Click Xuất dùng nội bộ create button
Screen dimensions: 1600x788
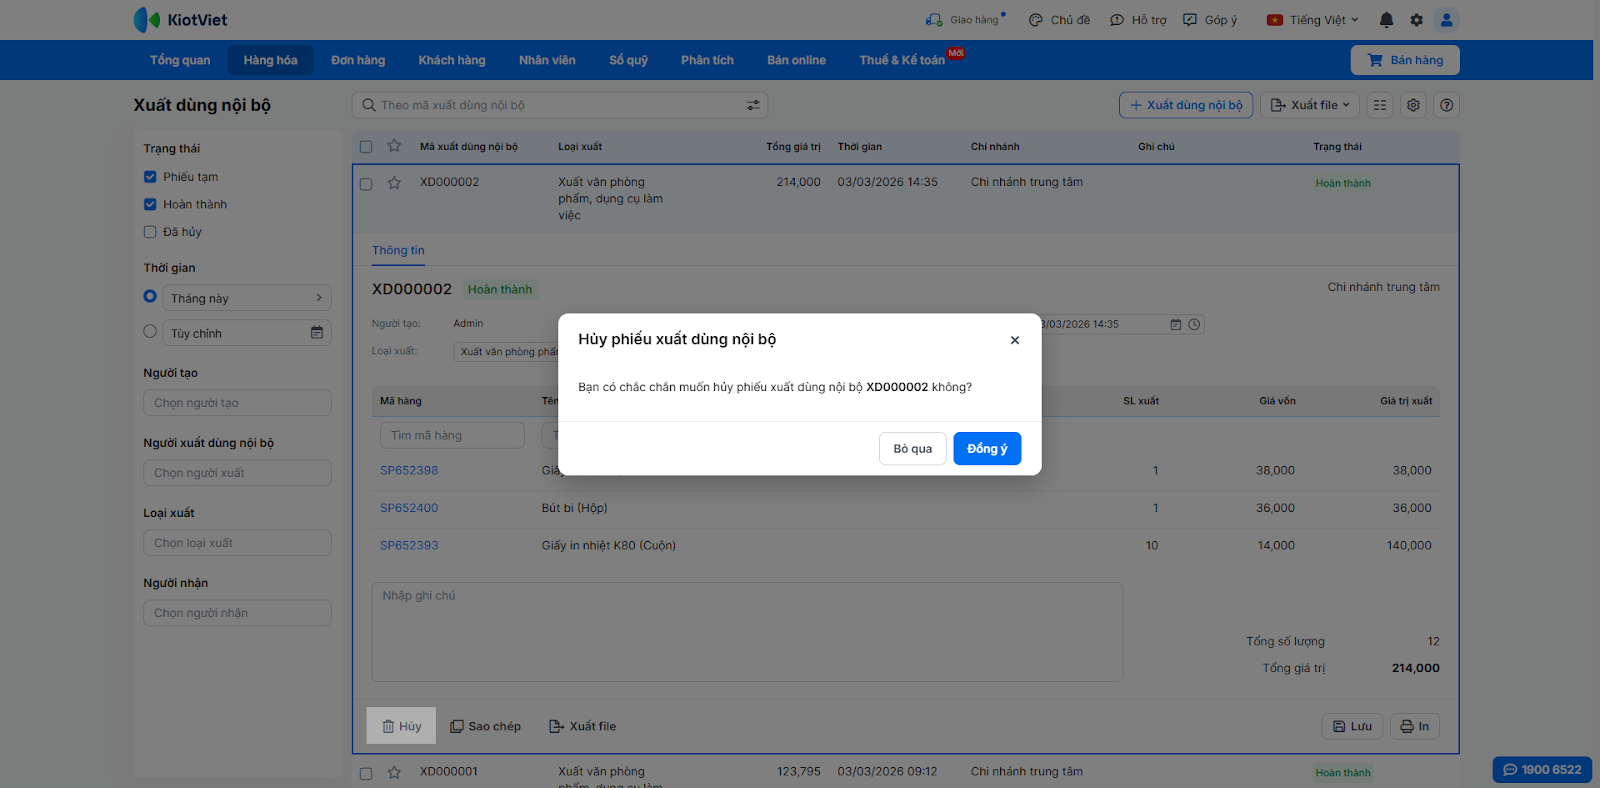pos(1186,105)
